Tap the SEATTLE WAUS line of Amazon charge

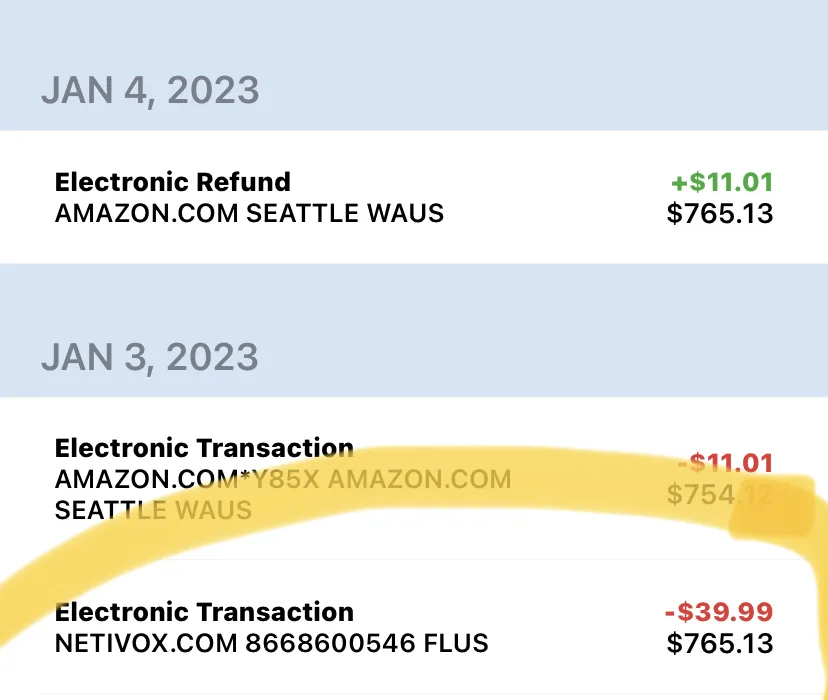click(153, 510)
